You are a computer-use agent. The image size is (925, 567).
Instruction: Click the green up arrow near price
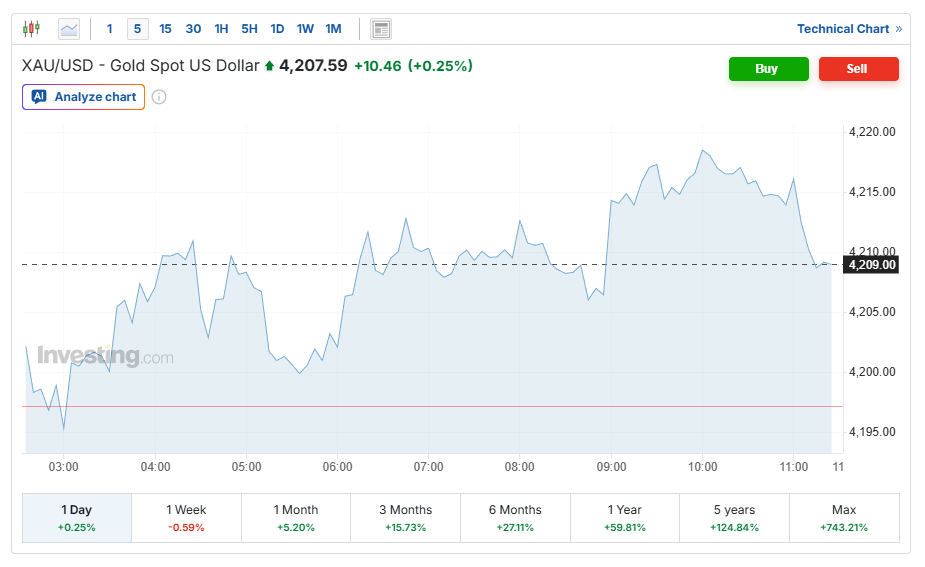[269, 67]
